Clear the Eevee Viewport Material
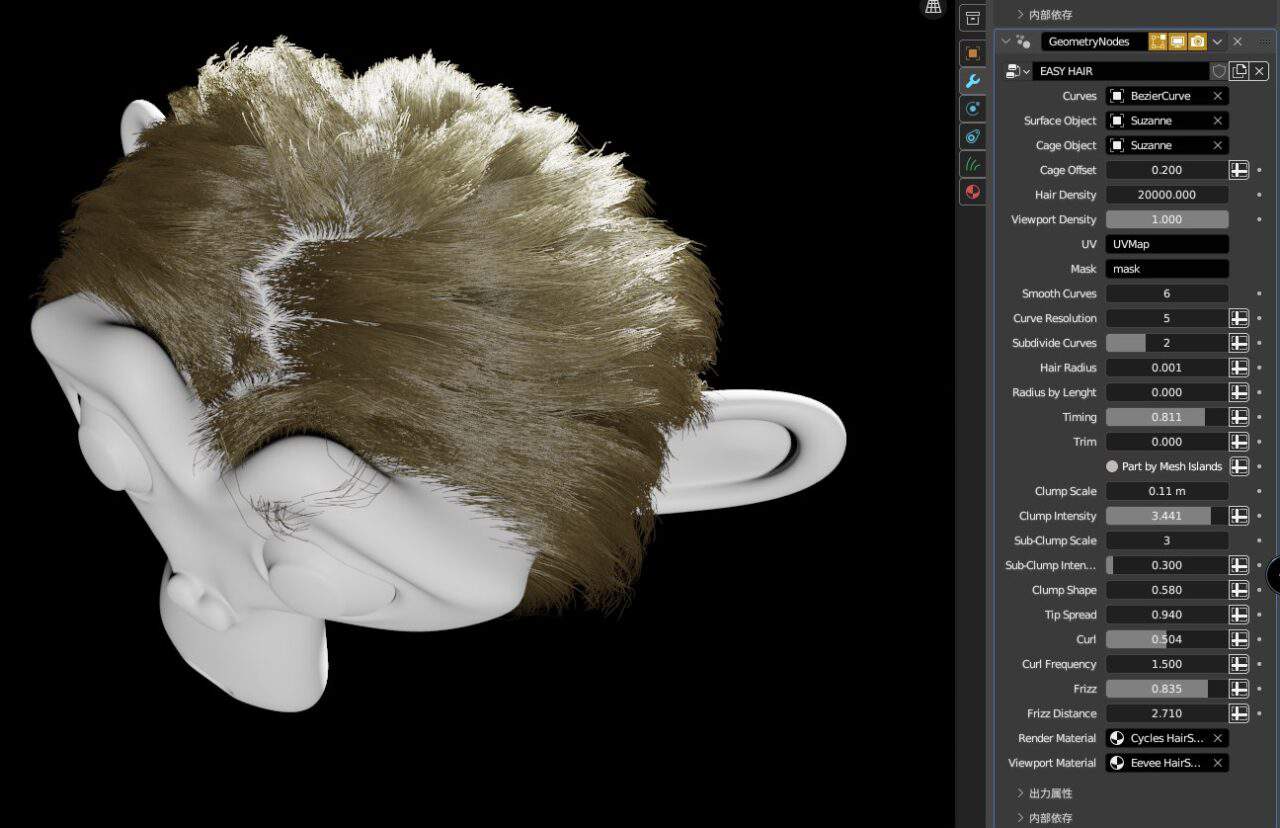This screenshot has width=1280, height=828. click(1217, 763)
